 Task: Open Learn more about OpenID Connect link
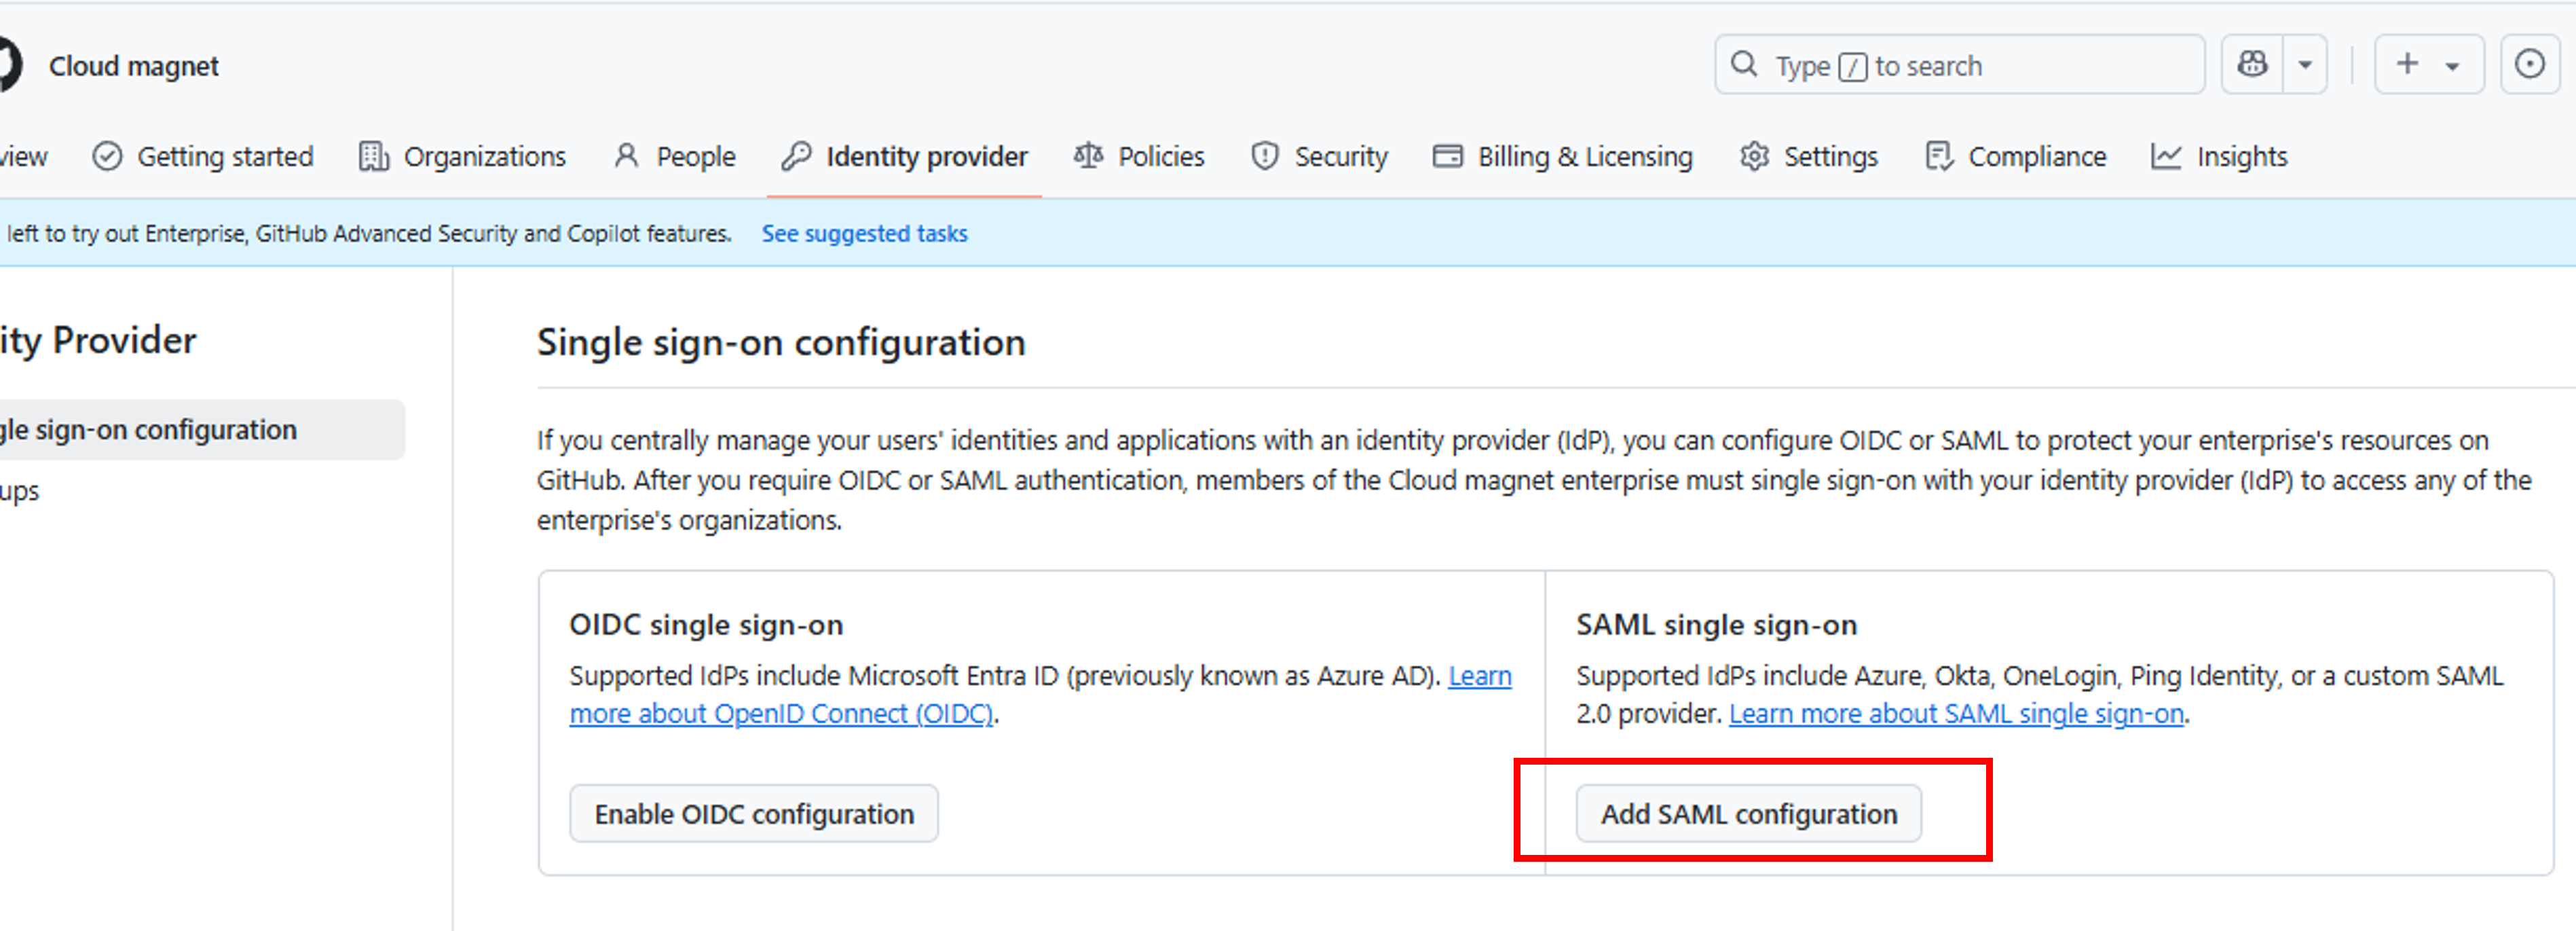(781, 714)
